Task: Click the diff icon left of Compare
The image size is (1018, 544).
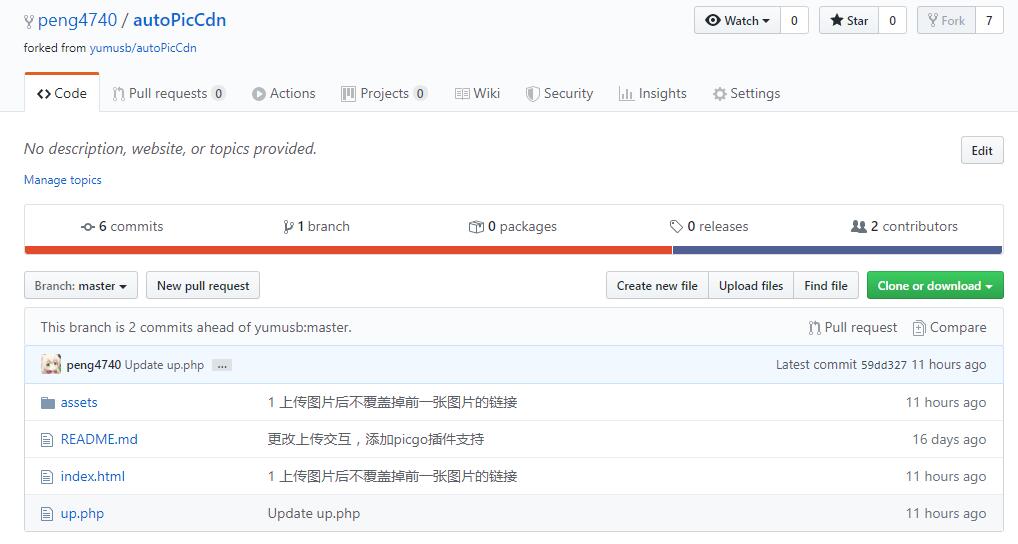Action: 919,328
